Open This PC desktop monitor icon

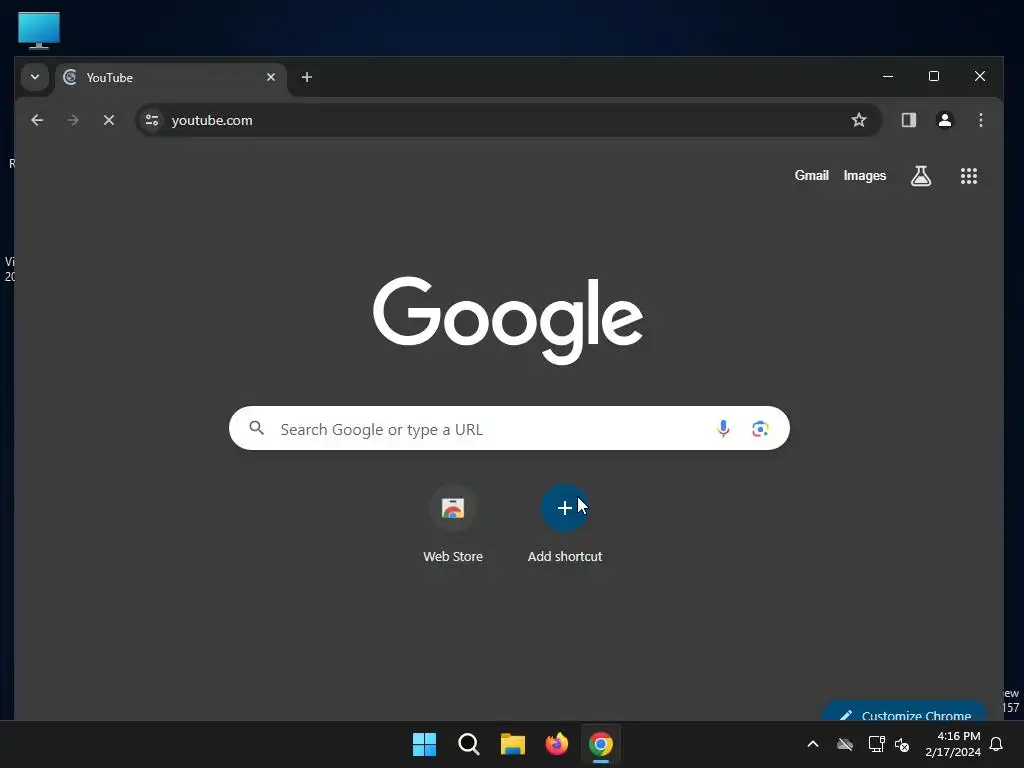[39, 30]
